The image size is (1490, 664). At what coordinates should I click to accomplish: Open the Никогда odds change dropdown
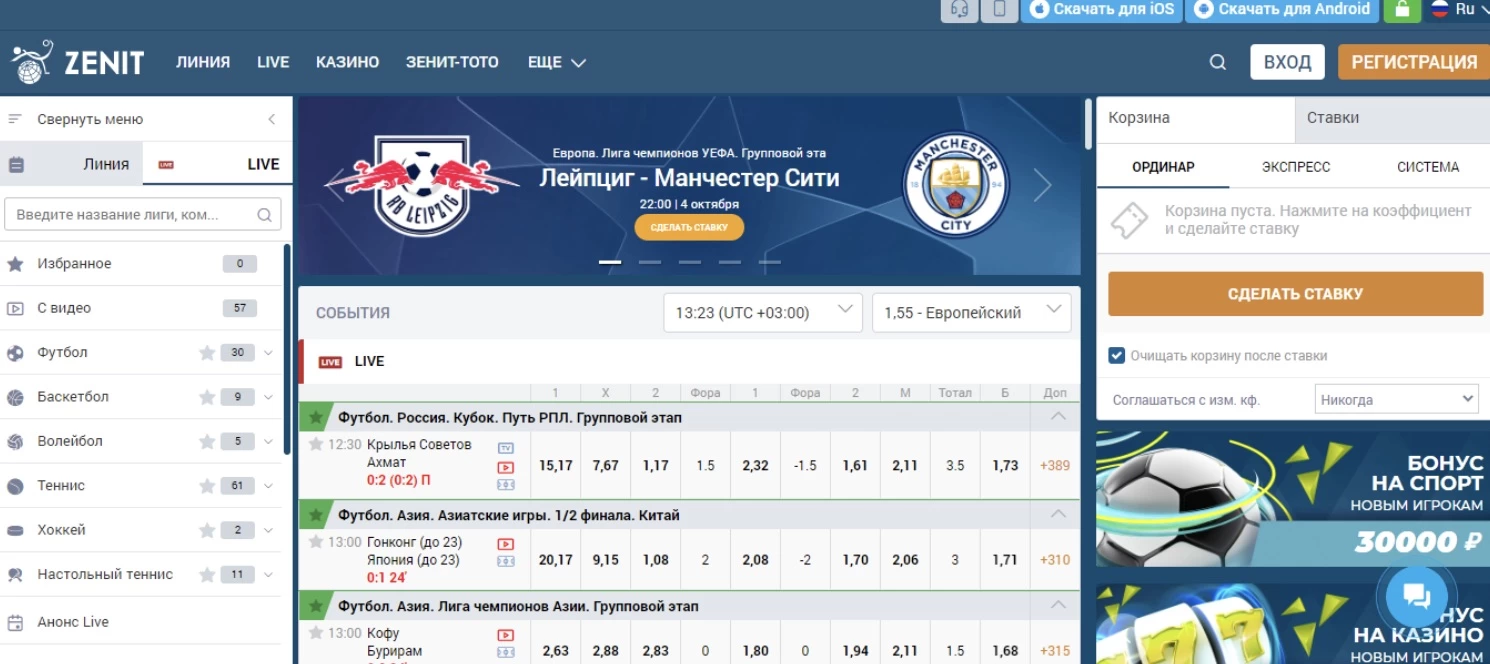pos(1396,400)
